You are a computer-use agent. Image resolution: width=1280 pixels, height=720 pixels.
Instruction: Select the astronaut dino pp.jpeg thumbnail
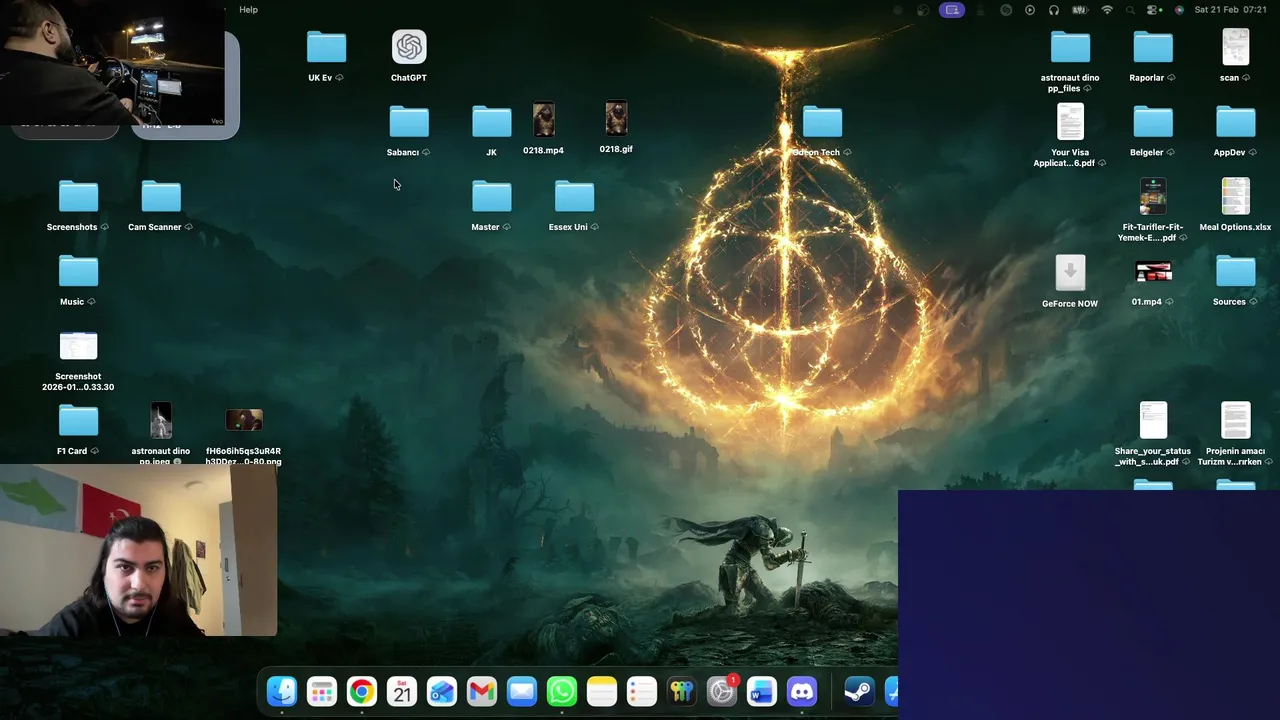161,421
